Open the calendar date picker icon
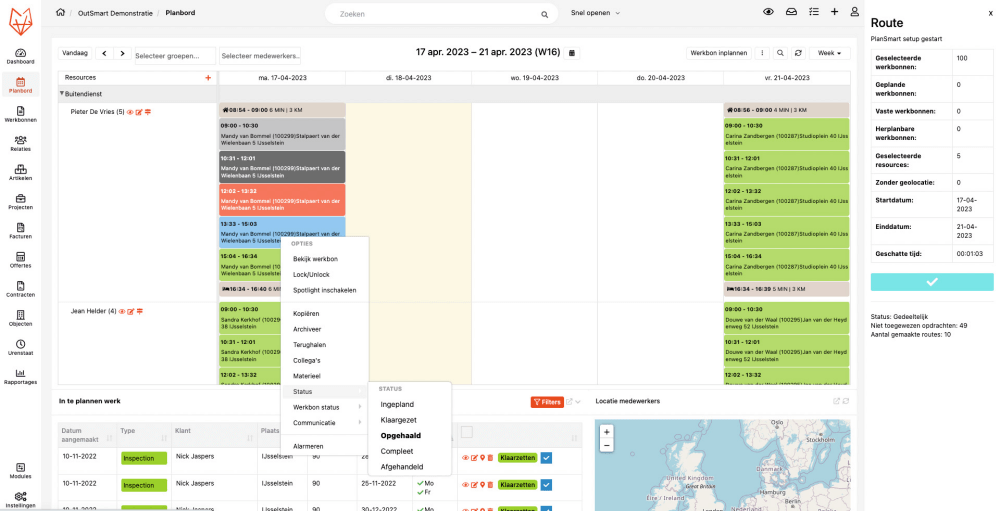The height and width of the screenshot is (511, 1000). click(x=572, y=53)
